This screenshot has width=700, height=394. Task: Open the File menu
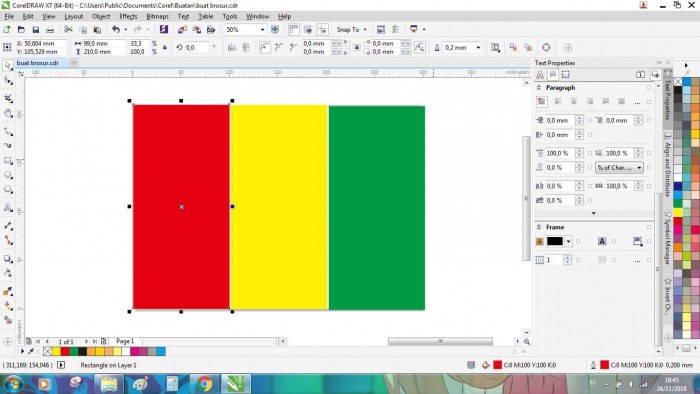pos(9,17)
